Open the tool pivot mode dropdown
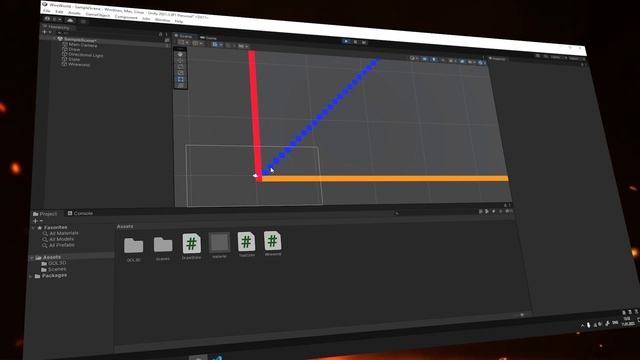640x360 pixels. (x=183, y=42)
